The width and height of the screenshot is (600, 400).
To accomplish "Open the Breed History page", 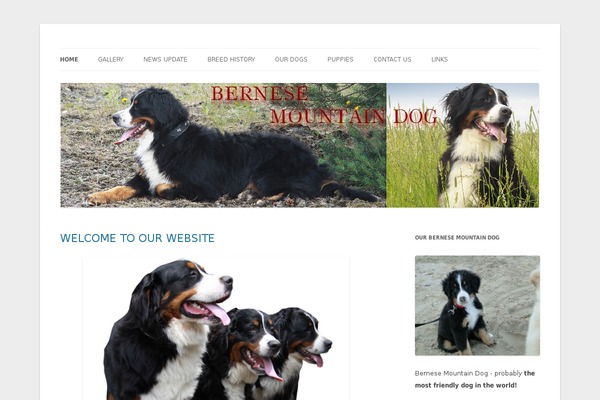I will (x=231, y=59).
